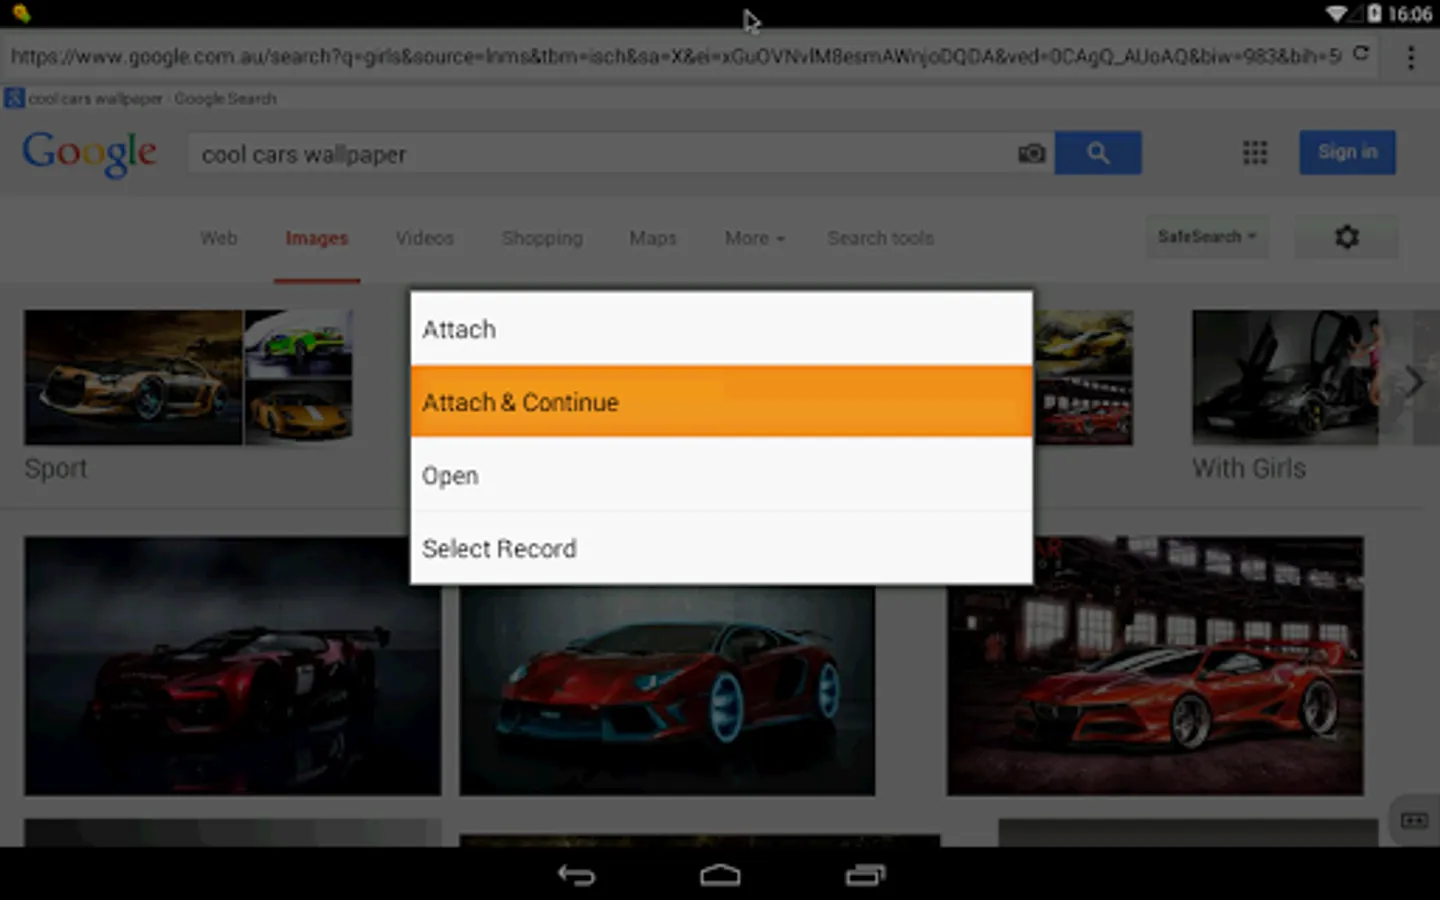Tap the clock showing 16:06
1440x900 pixels.
pyautogui.click(x=1410, y=14)
